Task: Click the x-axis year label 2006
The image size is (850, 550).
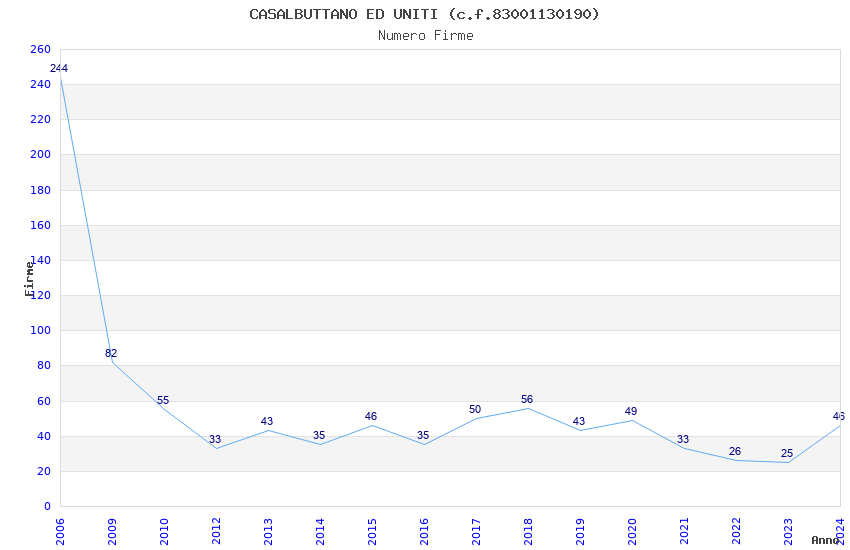Action: (60, 532)
